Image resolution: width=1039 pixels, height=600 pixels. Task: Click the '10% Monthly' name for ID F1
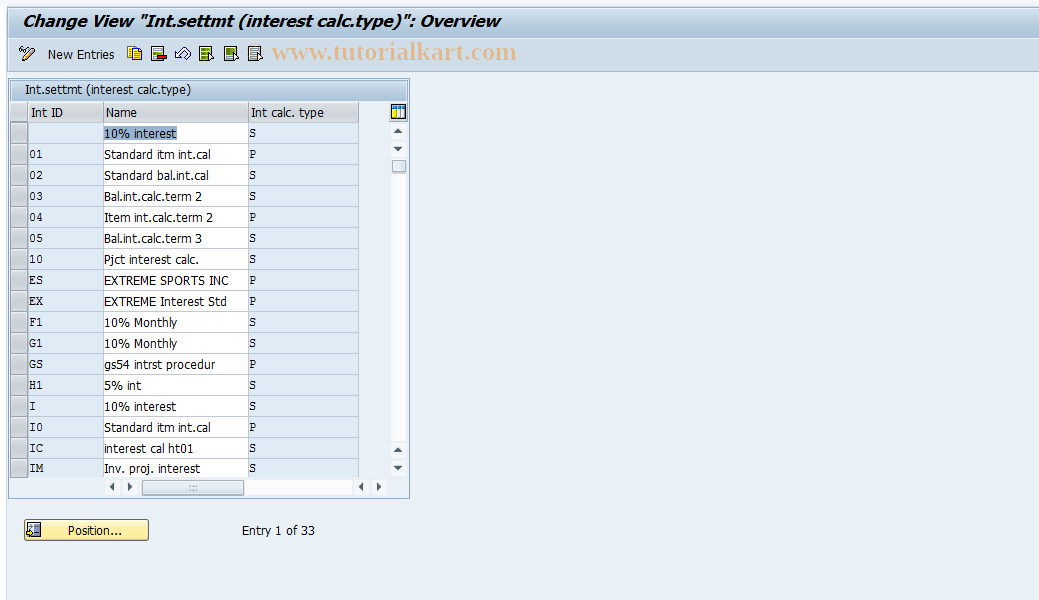[x=176, y=323]
